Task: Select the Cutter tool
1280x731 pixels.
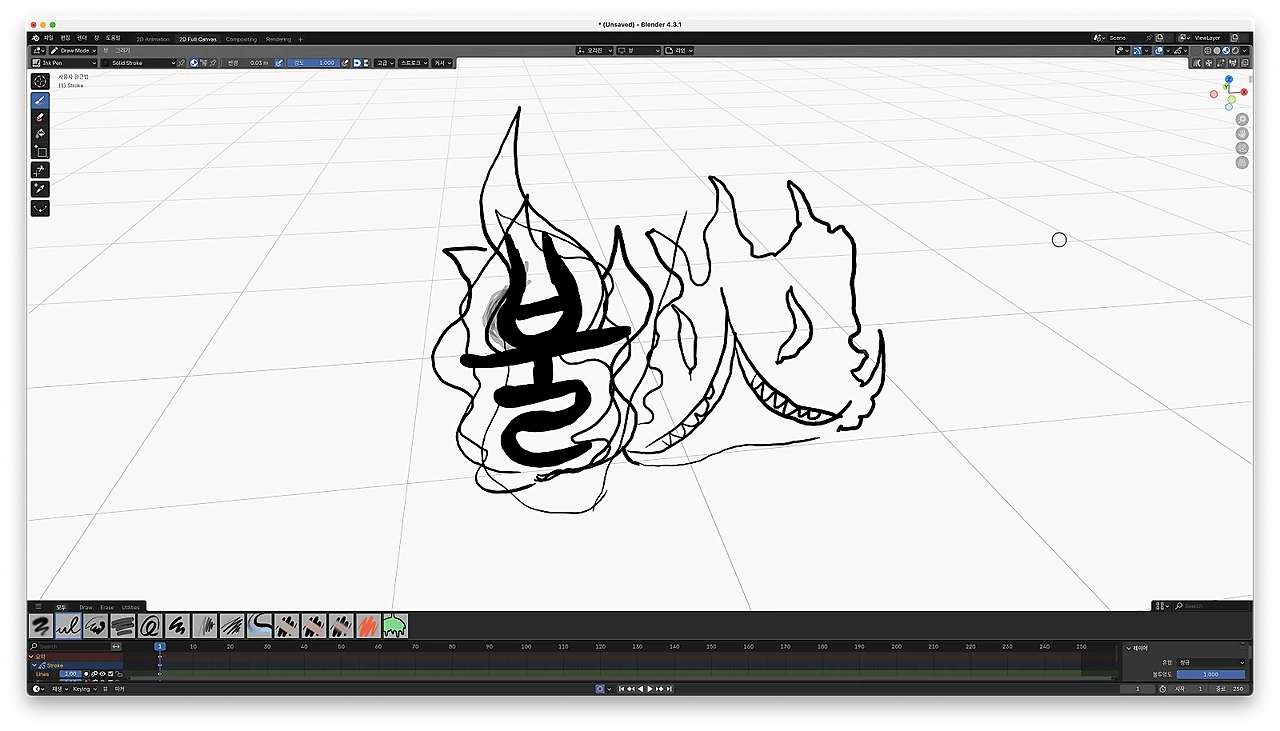Action: pos(40,170)
